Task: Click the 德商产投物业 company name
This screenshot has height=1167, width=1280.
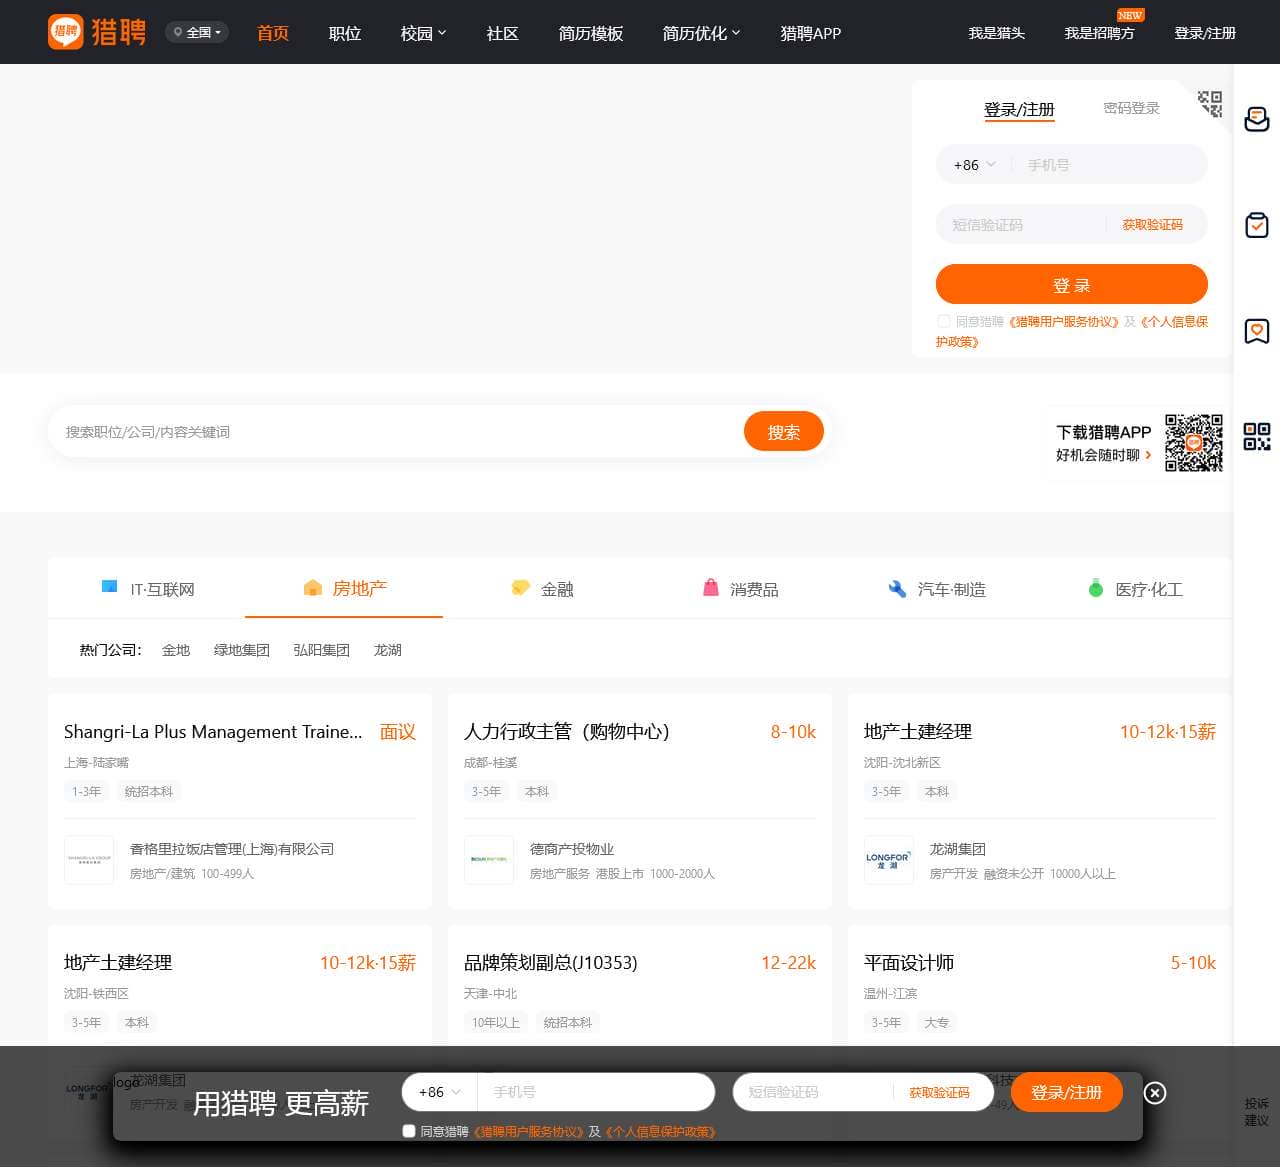Action: click(x=572, y=849)
